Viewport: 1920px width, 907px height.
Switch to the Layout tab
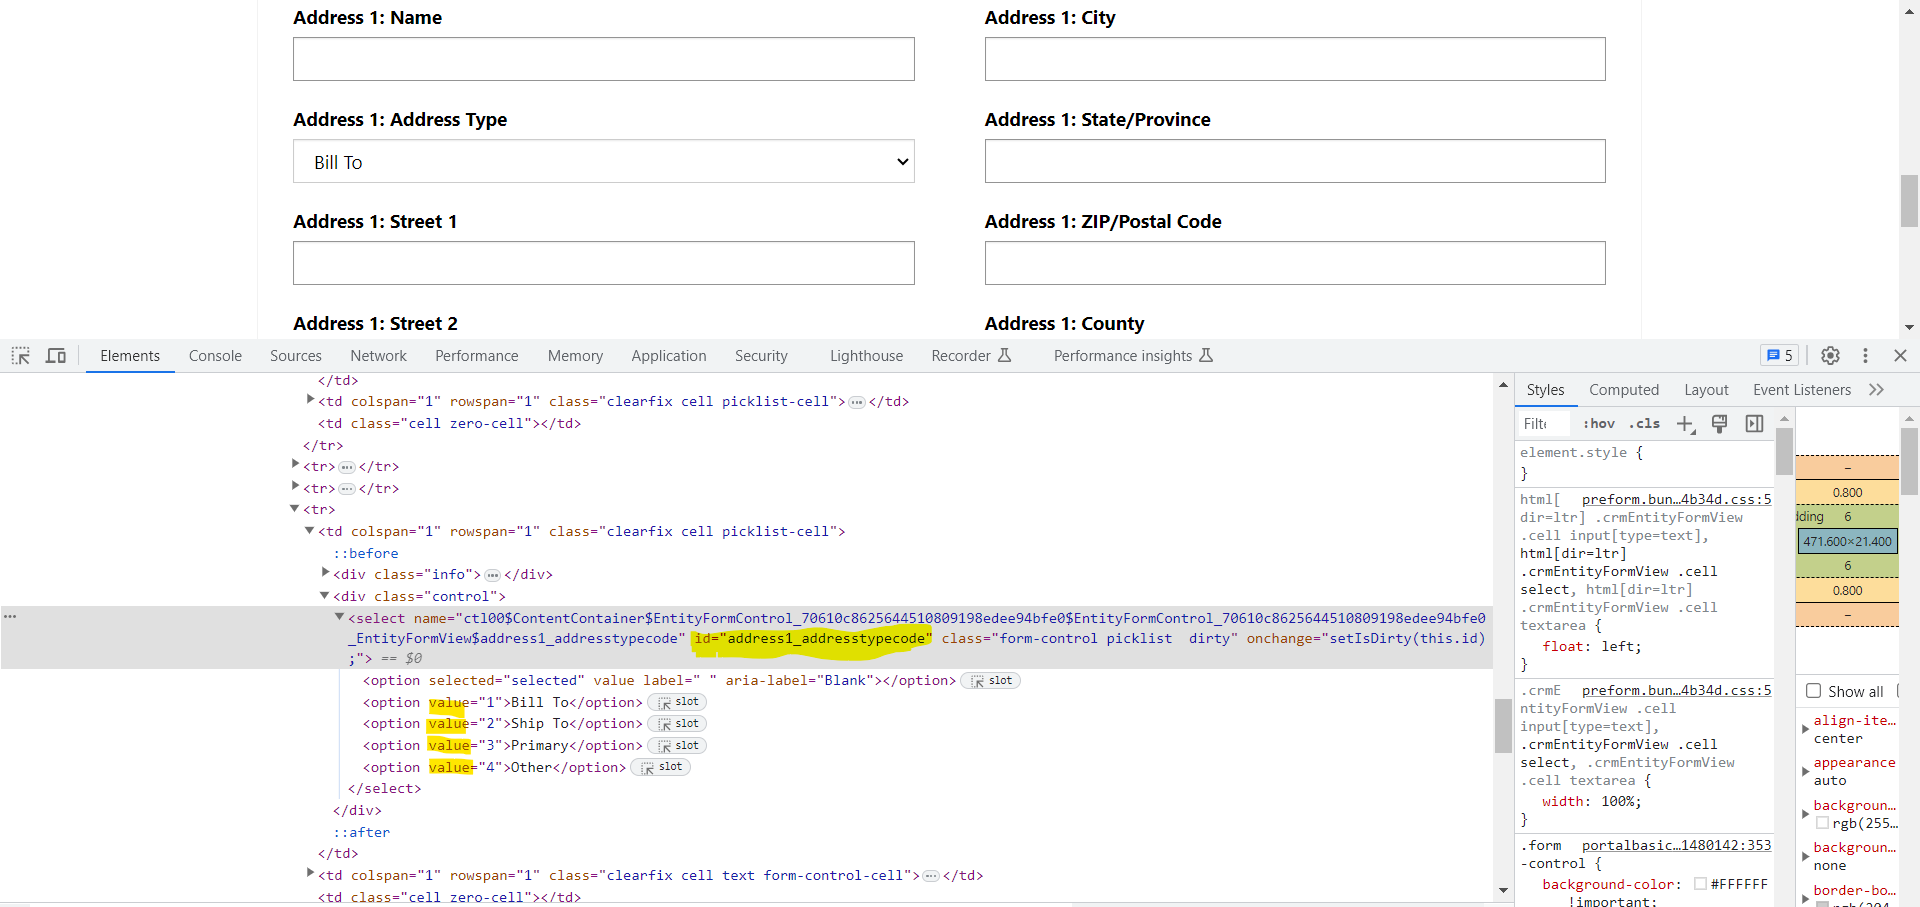(1706, 390)
